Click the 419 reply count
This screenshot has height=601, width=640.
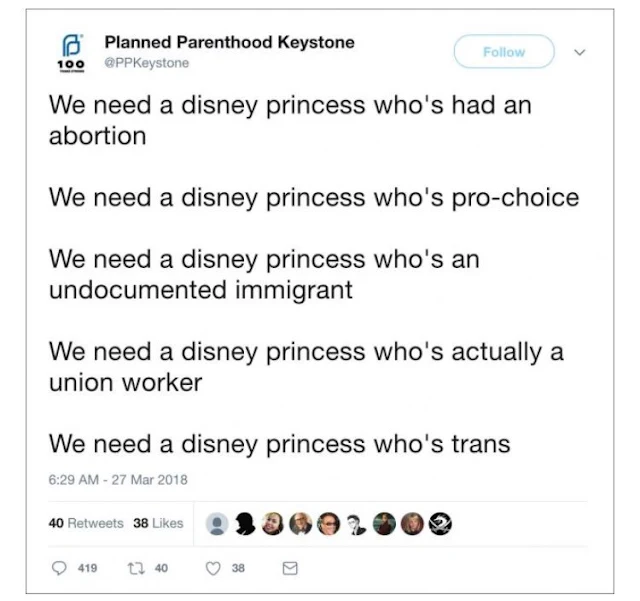point(87,567)
